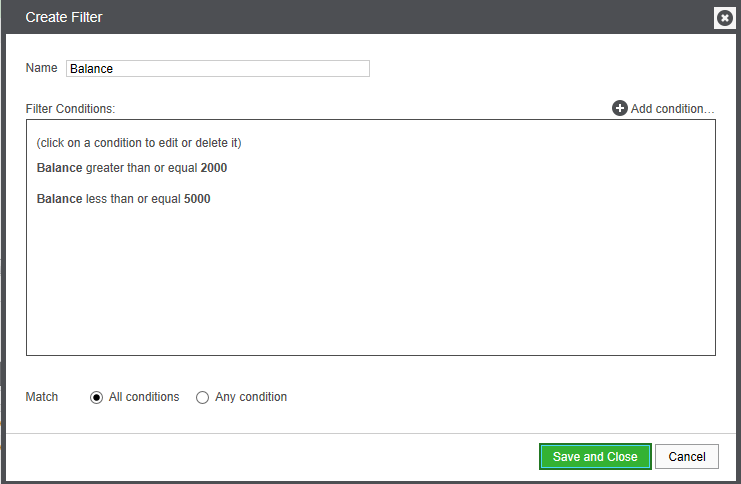
Task: Close the Create Filter dialog
Action: (x=725, y=18)
